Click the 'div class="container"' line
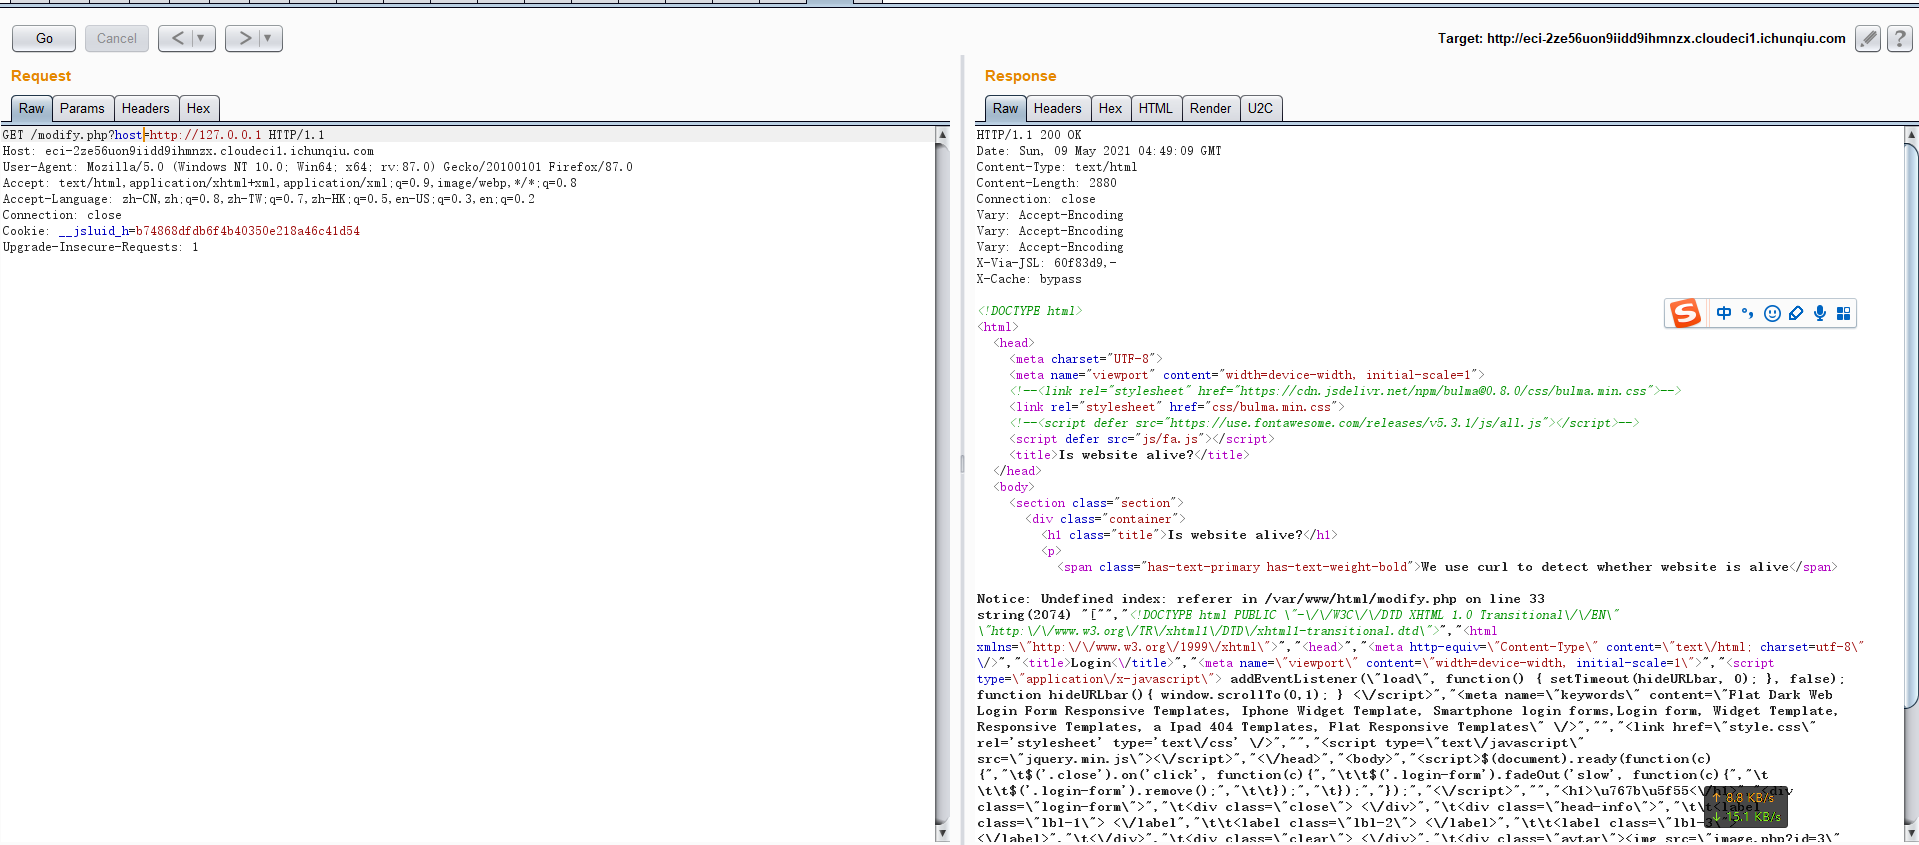This screenshot has height=845, width=1919. [1105, 519]
